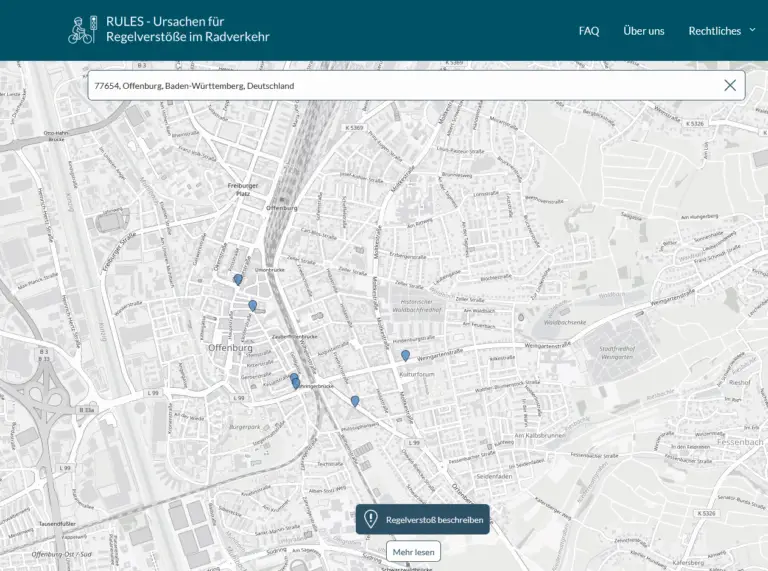Focus the address search field showing 77654 Offenburg

[400, 86]
